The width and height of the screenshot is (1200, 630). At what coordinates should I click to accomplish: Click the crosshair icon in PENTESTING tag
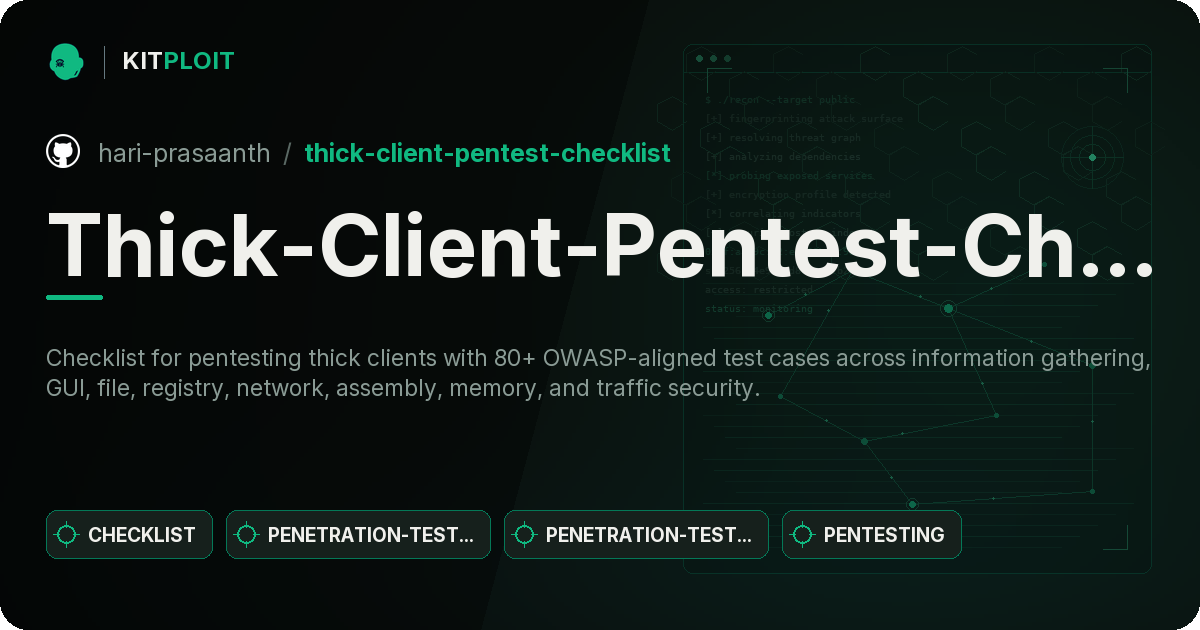[x=803, y=535]
